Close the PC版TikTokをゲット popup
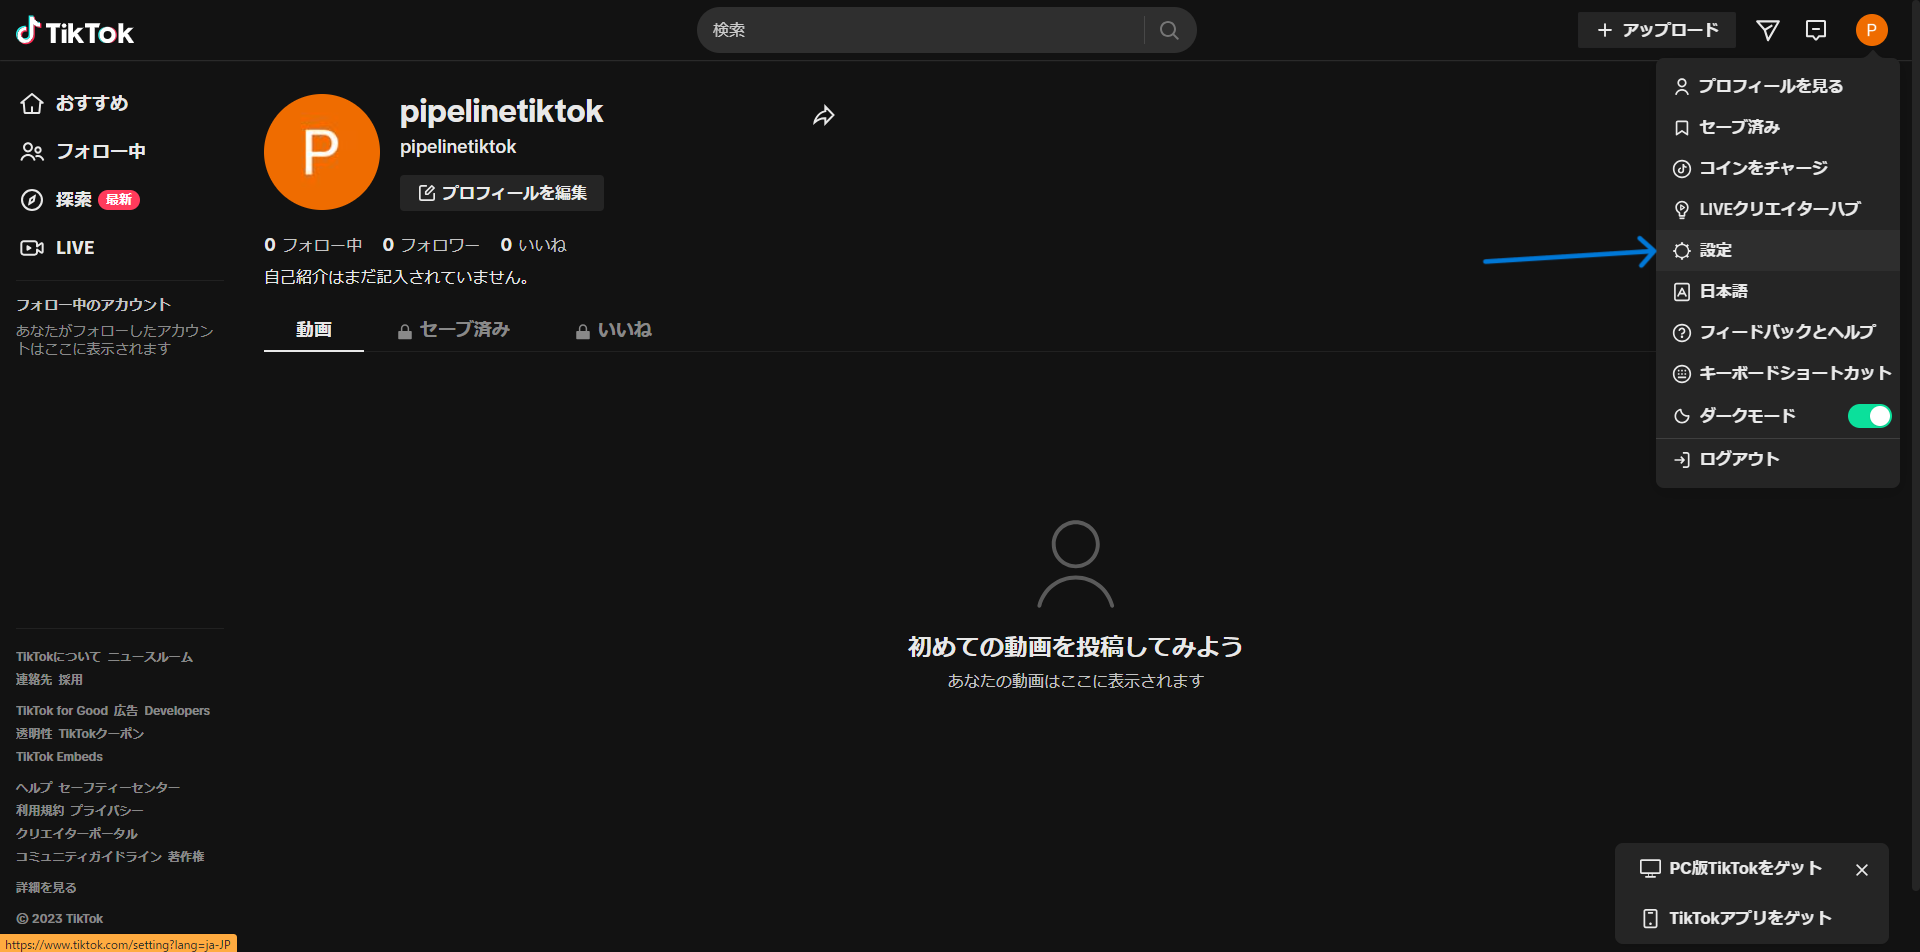Screen dimensions: 1920x952 (1862, 870)
